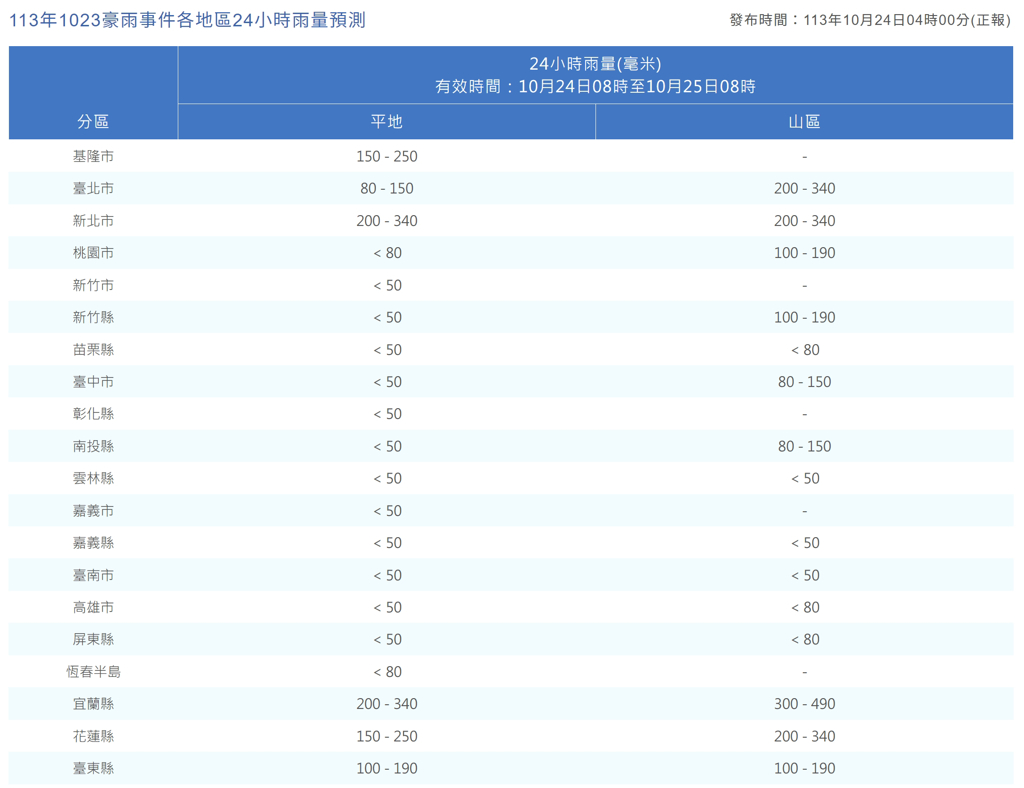Click the page title about the 1023 heavy rain forecast
Image resolution: width=1024 pixels, height=788 pixels.
tap(187, 20)
